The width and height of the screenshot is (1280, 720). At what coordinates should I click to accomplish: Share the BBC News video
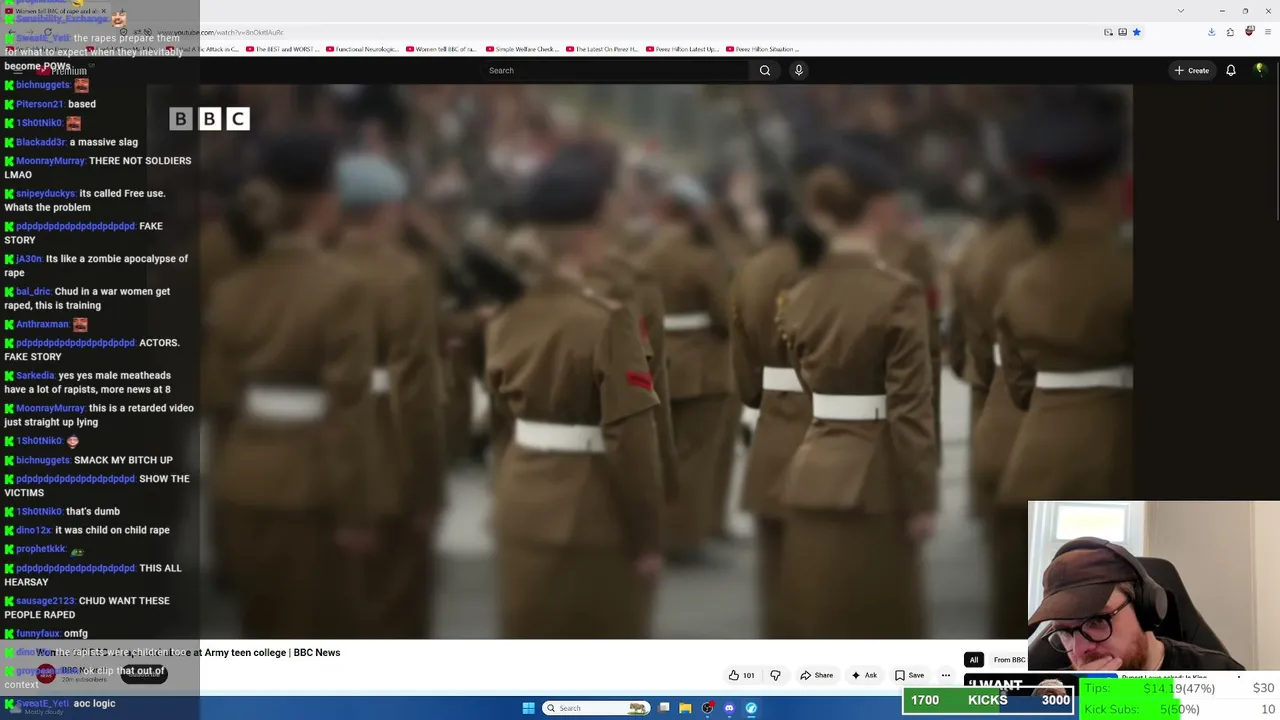pyautogui.click(x=816, y=675)
